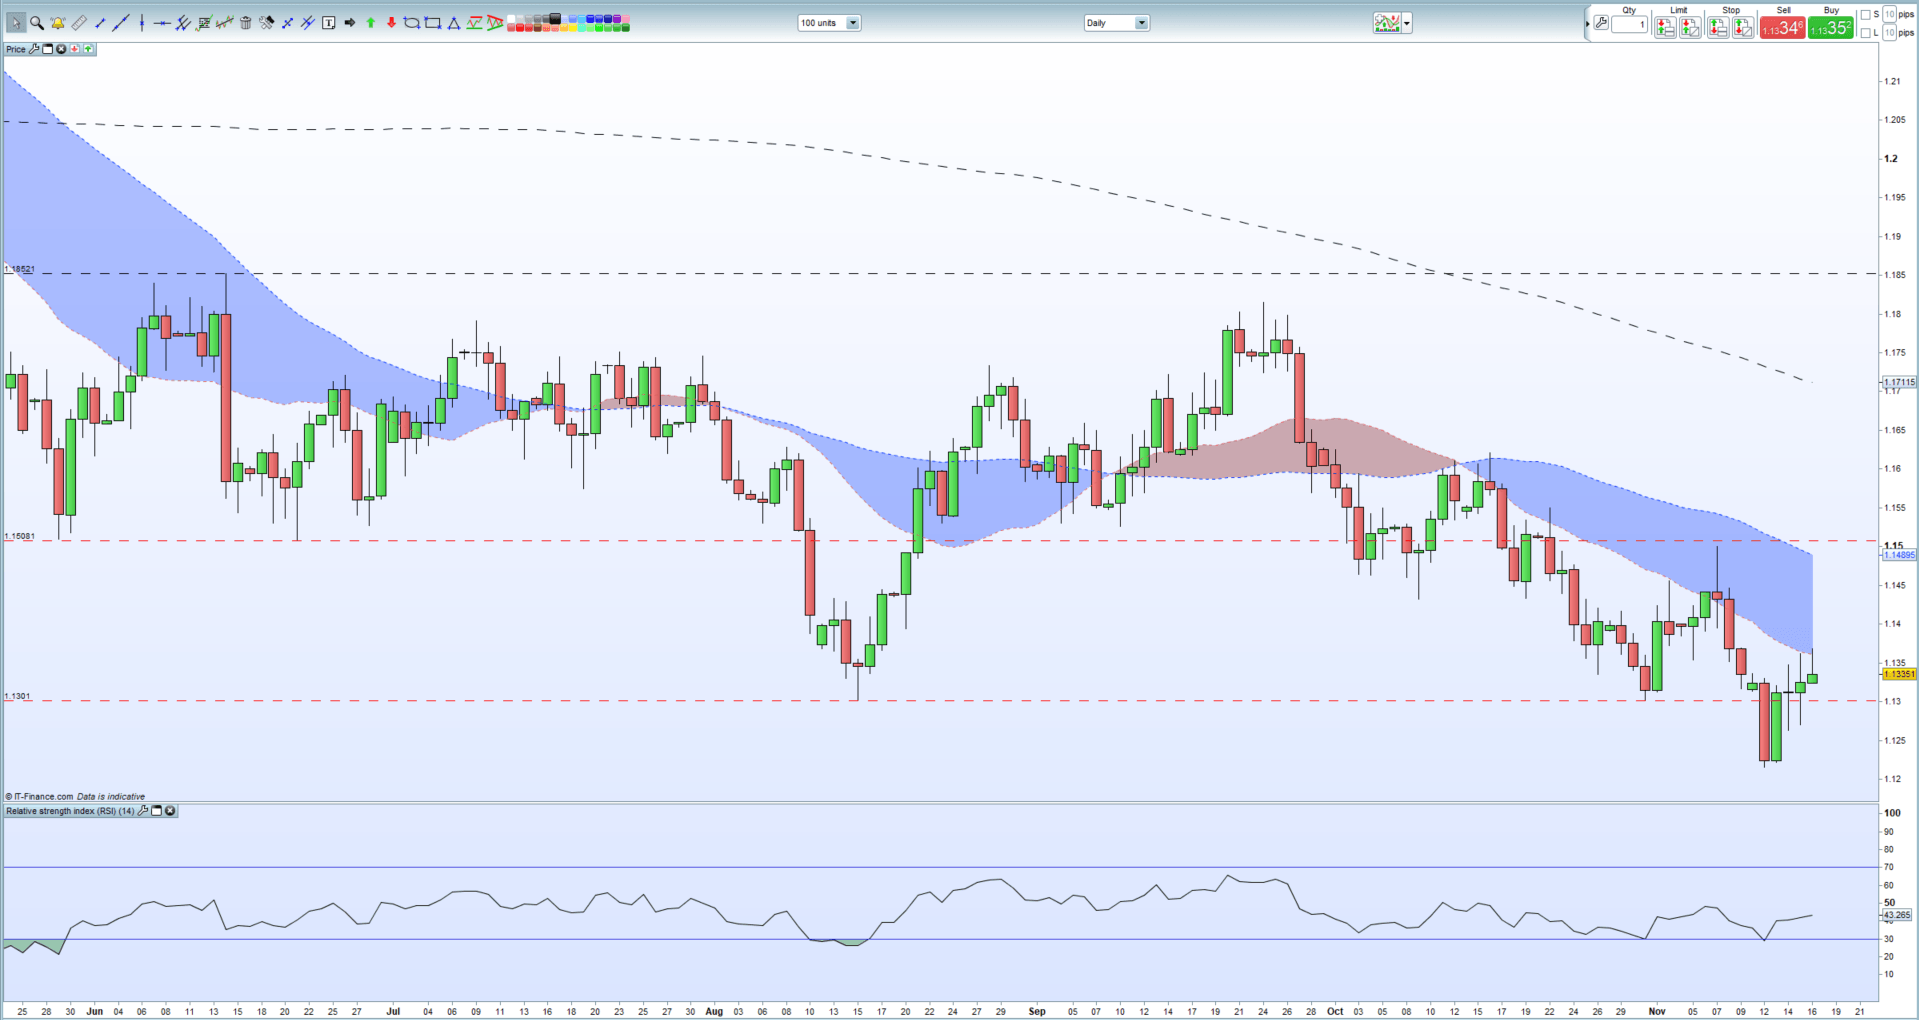The height and width of the screenshot is (1020, 1919).
Task: Expand the add-indicator dropdown arrow
Action: [x=1407, y=23]
